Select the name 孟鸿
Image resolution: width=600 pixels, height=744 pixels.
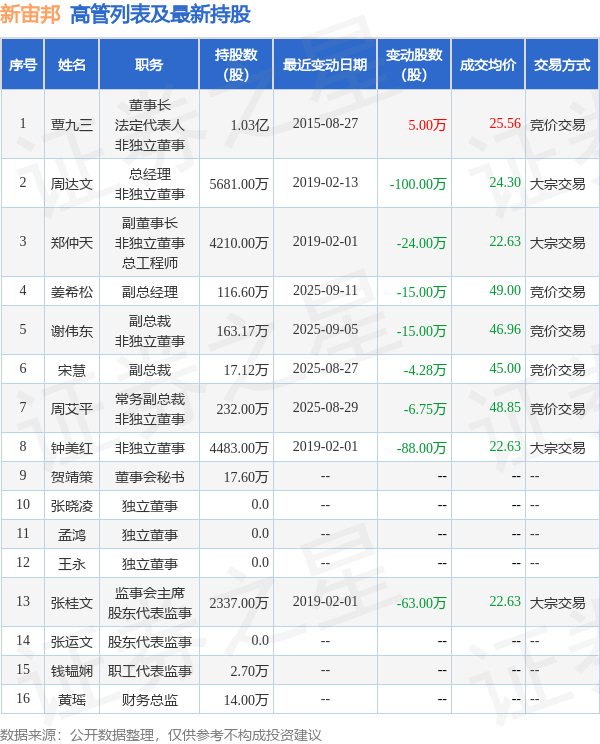click(72, 535)
